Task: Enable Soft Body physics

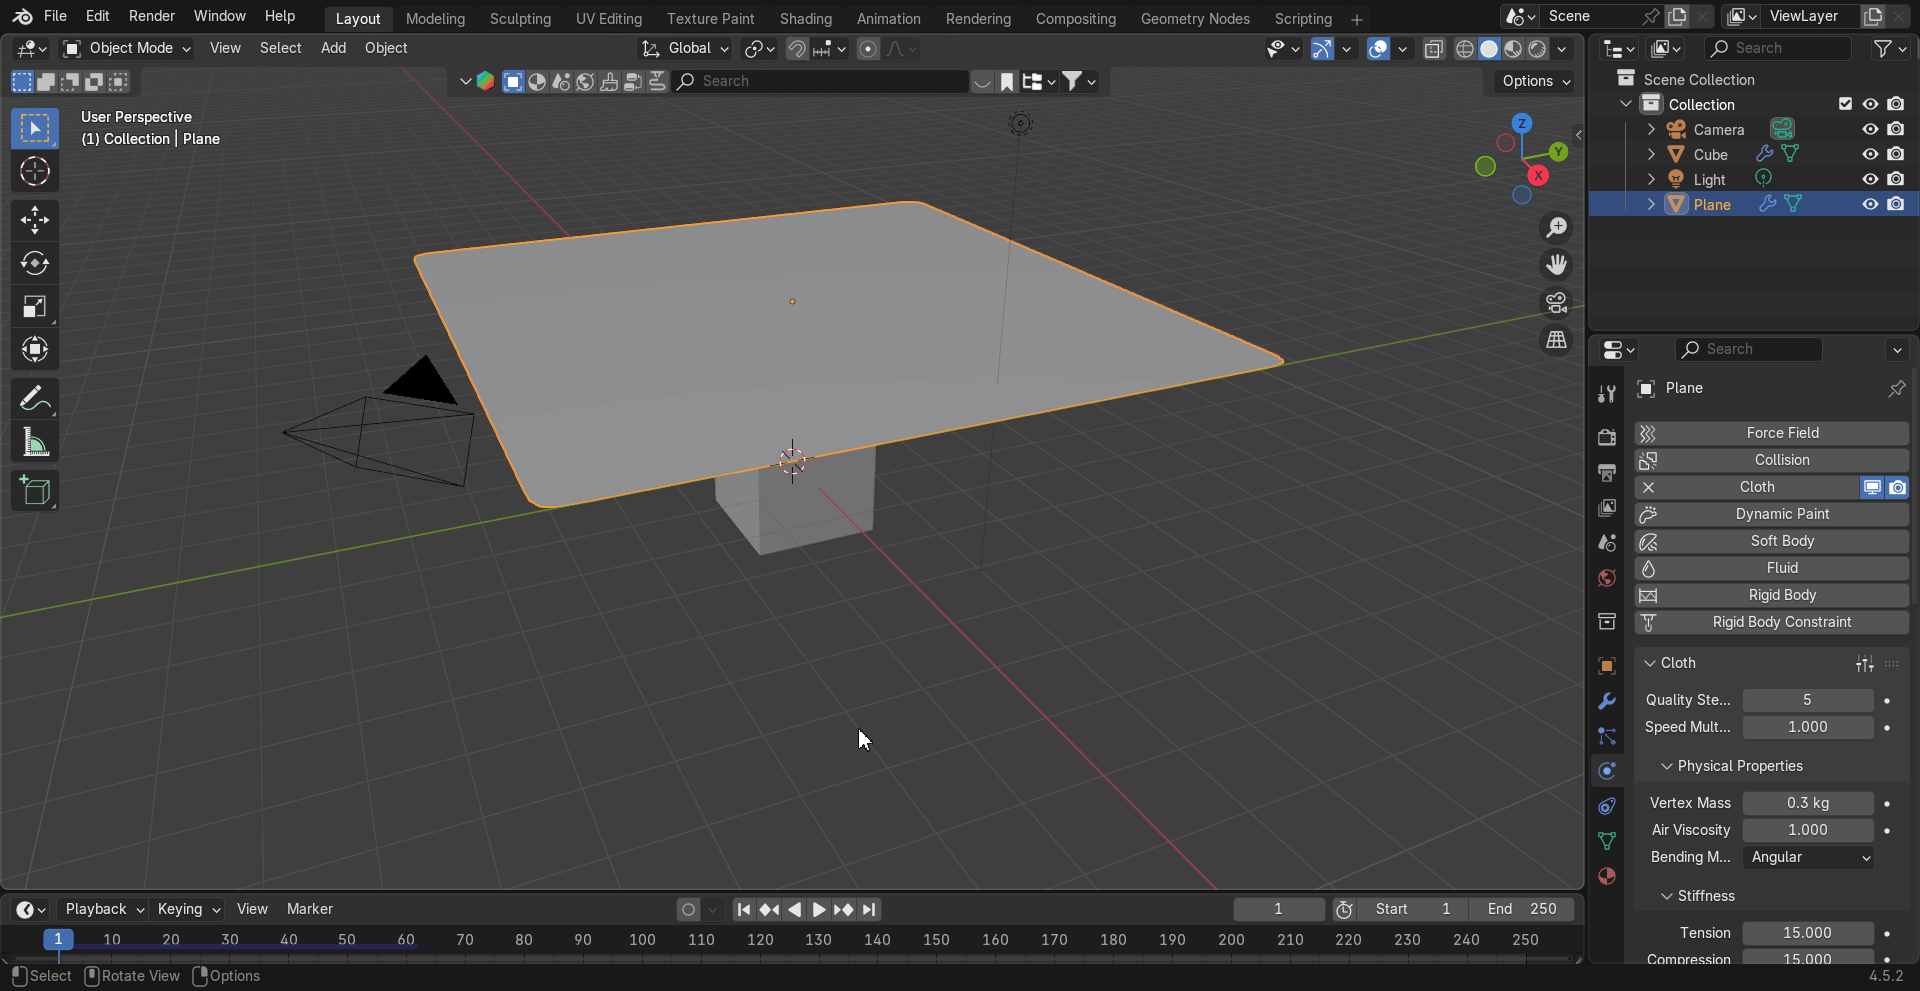Action: (x=1772, y=541)
